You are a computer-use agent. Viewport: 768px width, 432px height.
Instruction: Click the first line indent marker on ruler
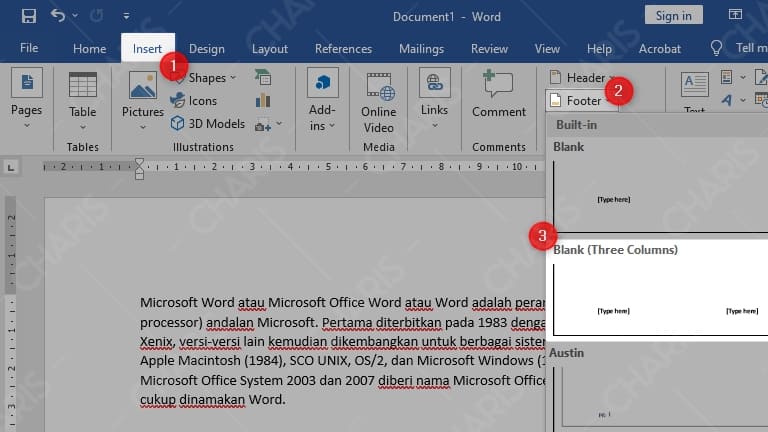point(140,162)
